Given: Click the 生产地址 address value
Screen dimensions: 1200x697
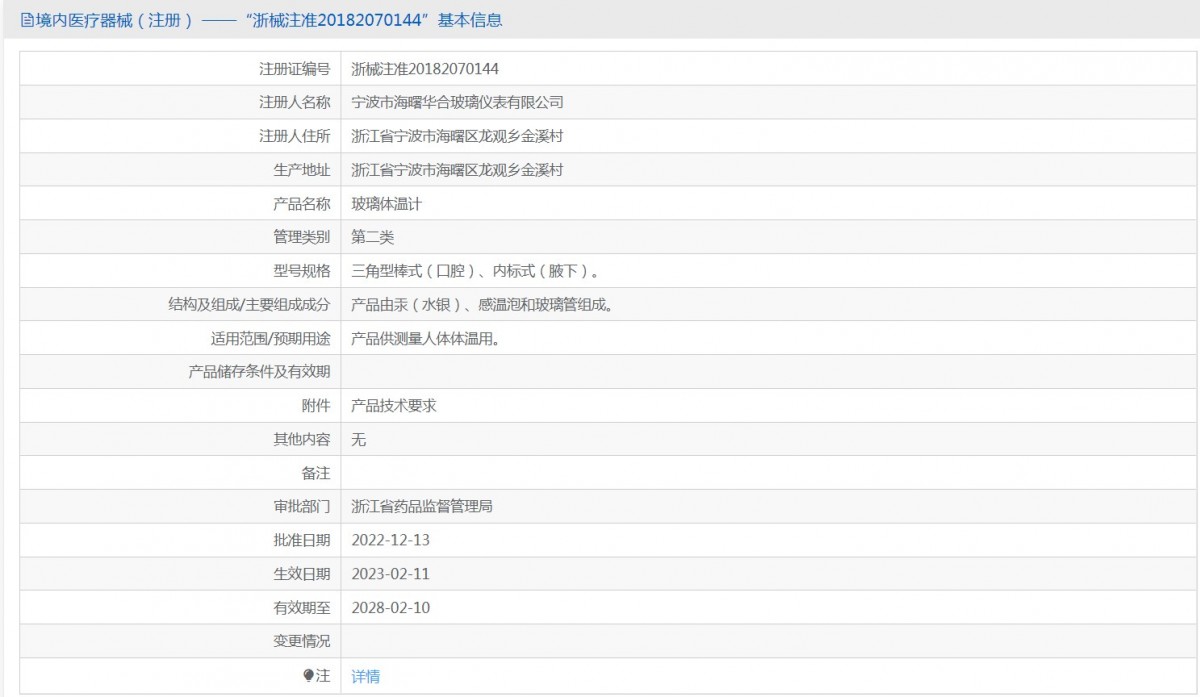Looking at the screenshot, I should (458, 170).
